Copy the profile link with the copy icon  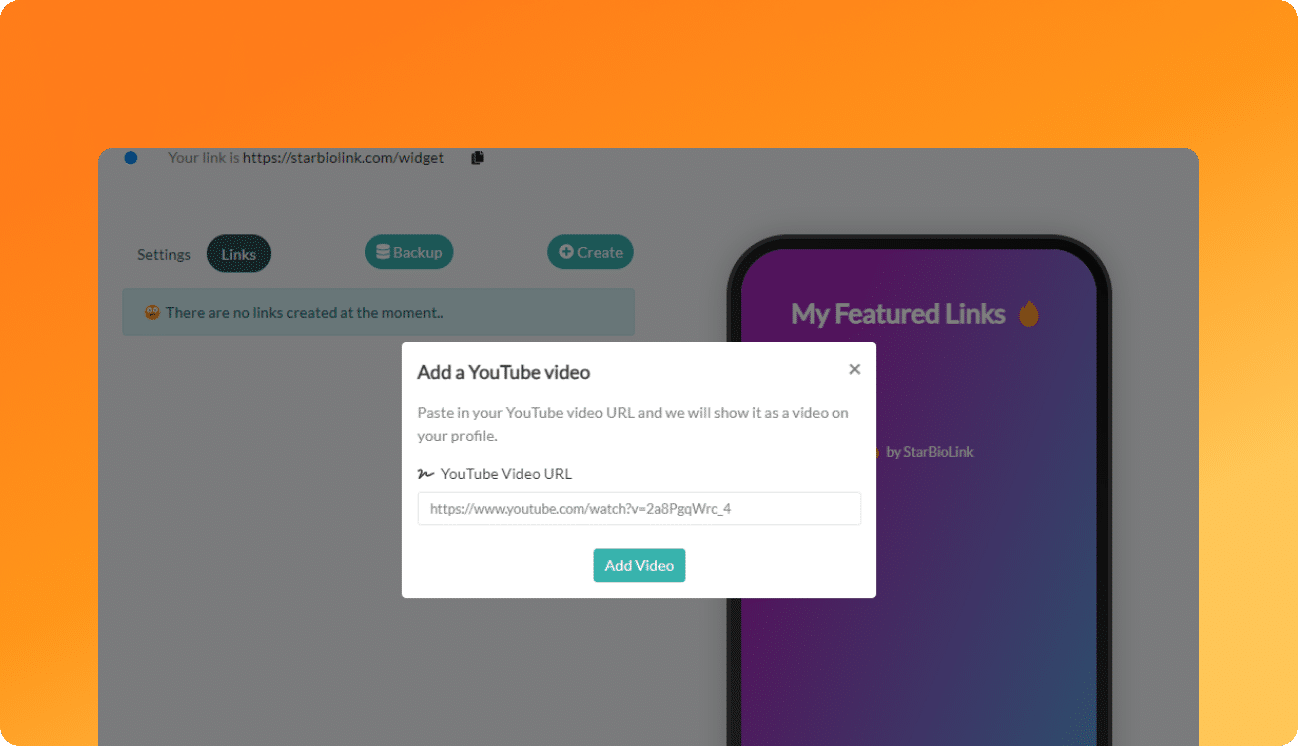pyautogui.click(x=477, y=158)
